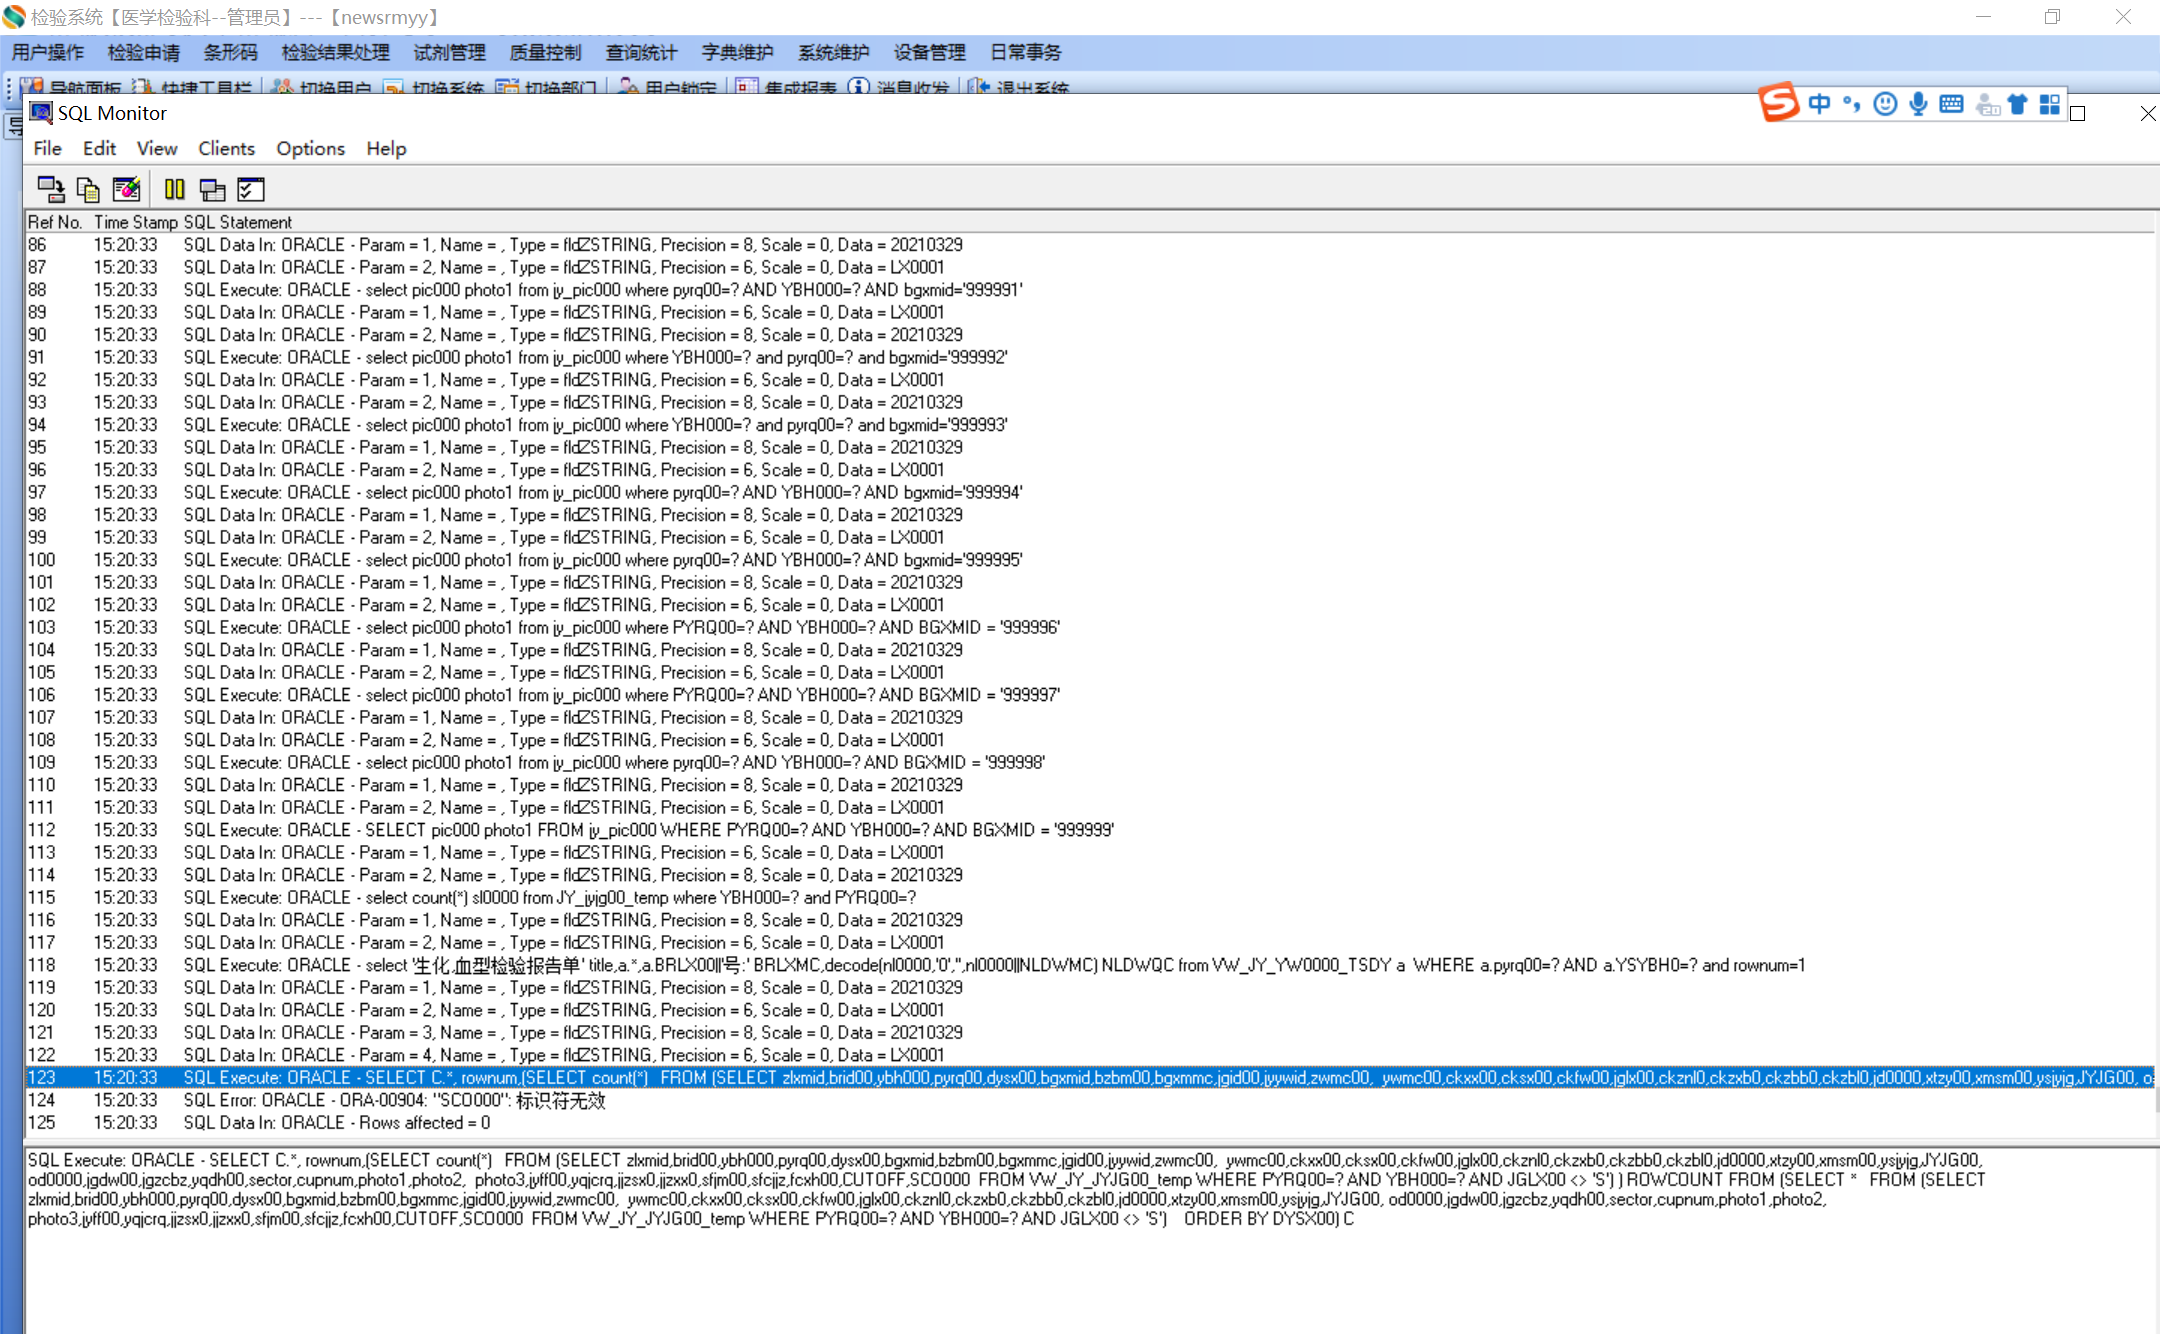Open the 质量控制 menu
Screen dimensions: 2160x1334
click(545, 52)
